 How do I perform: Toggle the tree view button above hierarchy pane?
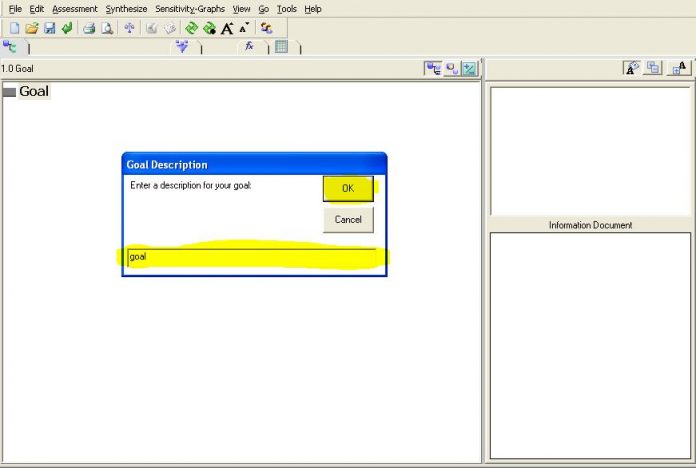[433, 68]
